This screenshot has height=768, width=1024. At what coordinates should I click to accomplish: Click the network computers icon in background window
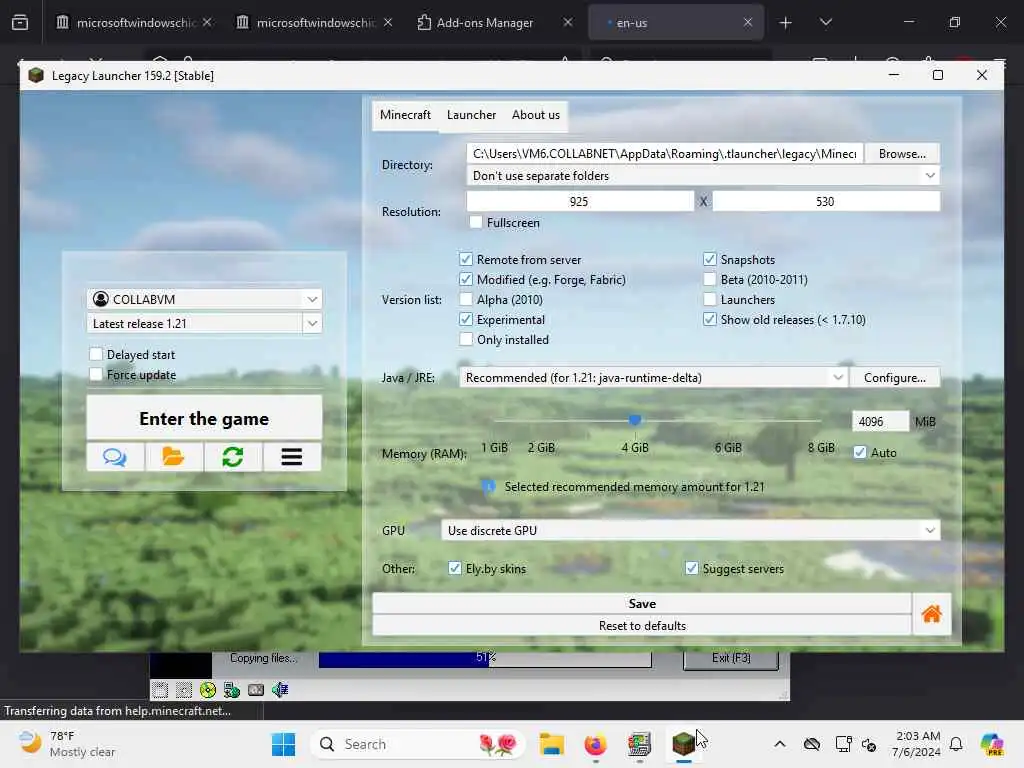[x=232, y=690]
